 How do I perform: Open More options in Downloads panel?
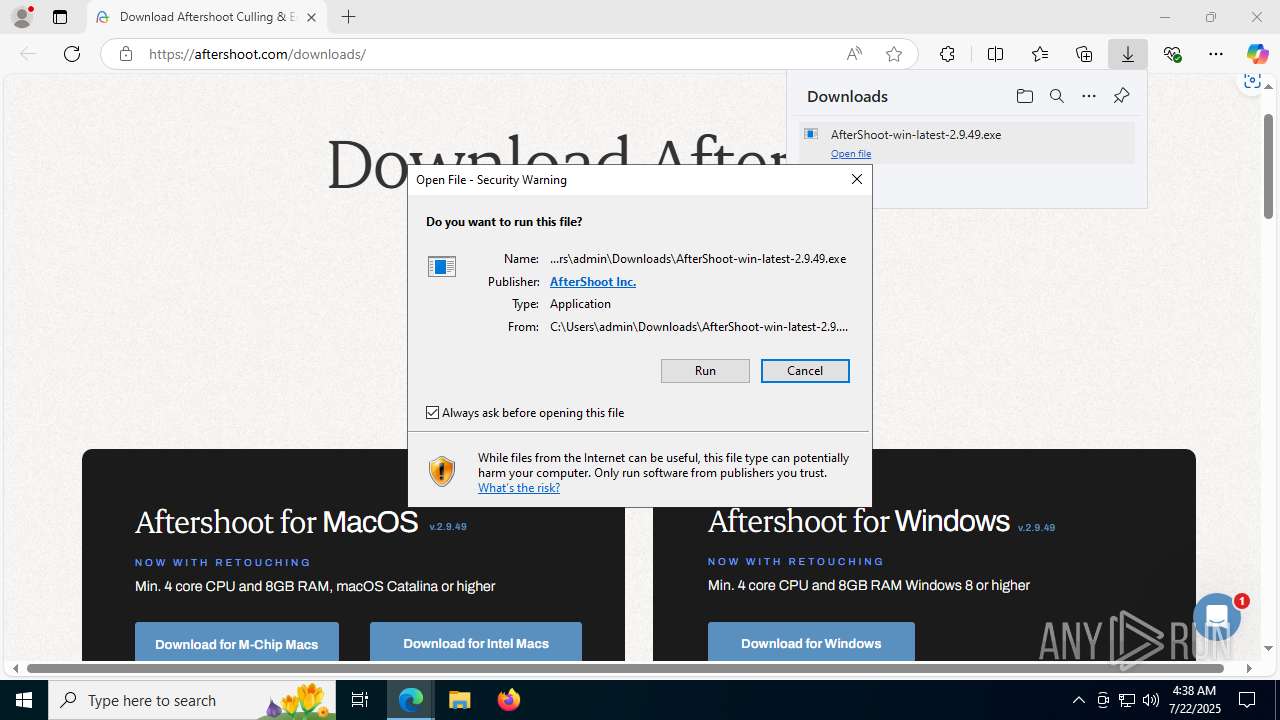(x=1089, y=96)
